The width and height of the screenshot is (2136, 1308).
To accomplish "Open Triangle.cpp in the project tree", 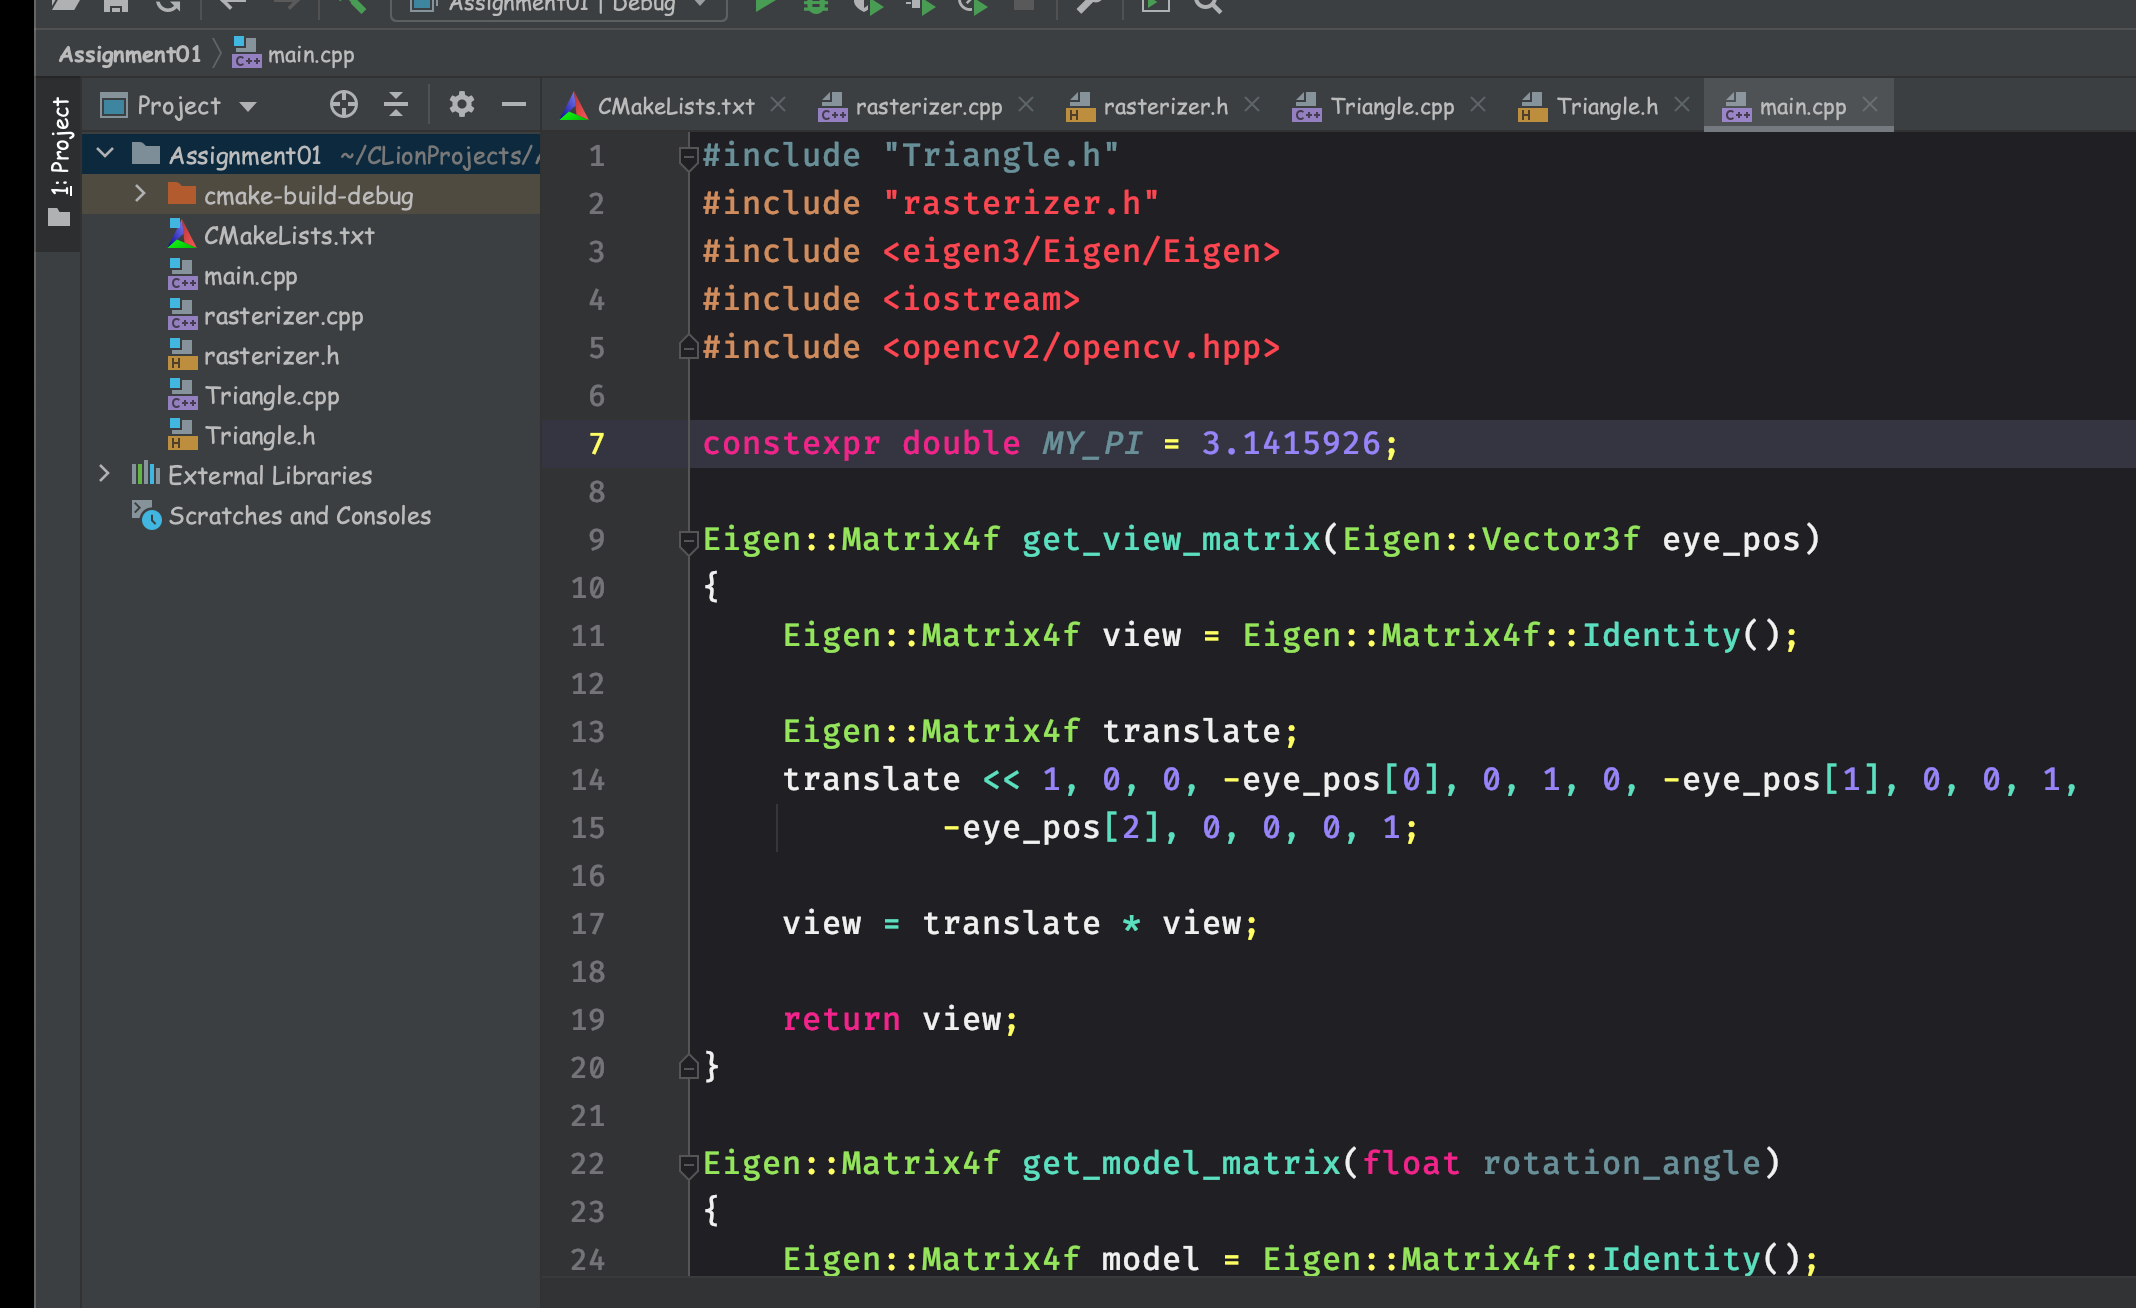I will [x=271, y=396].
